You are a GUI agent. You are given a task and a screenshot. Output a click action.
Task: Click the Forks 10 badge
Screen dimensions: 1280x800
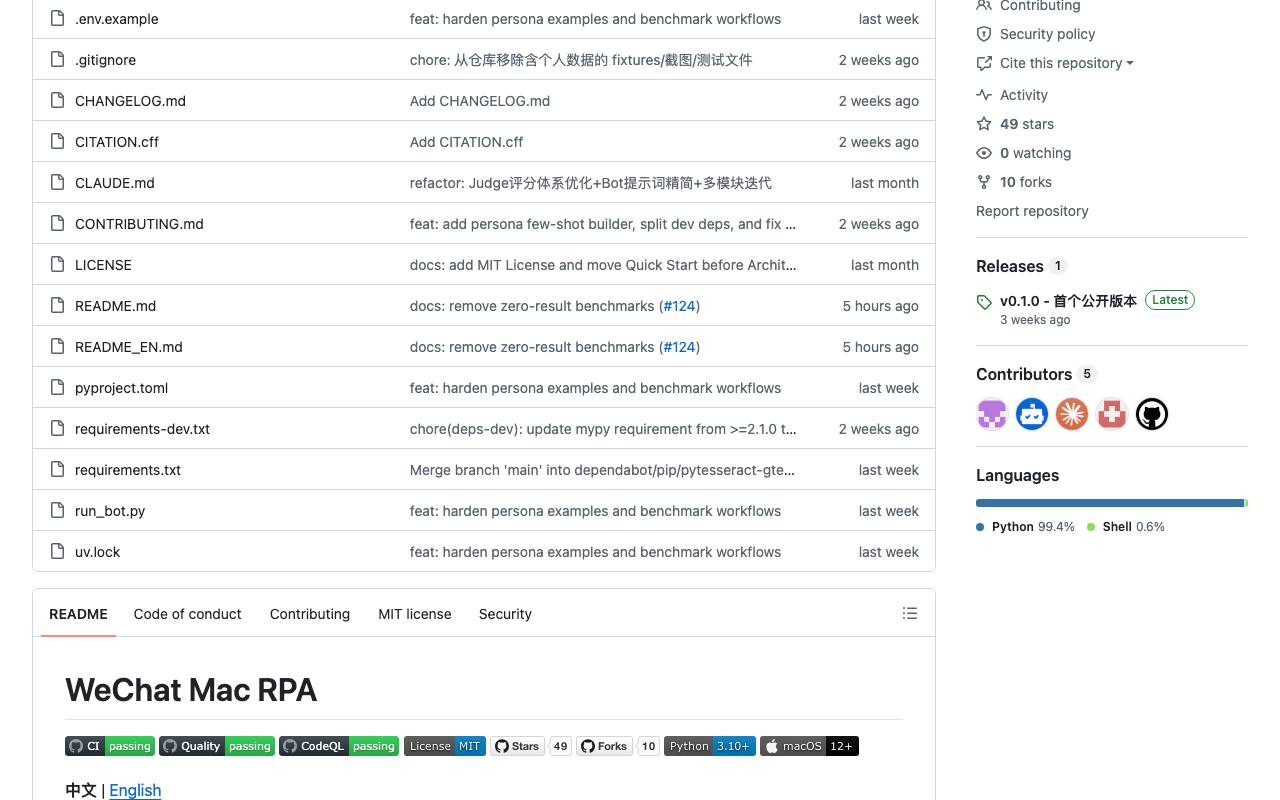618,746
